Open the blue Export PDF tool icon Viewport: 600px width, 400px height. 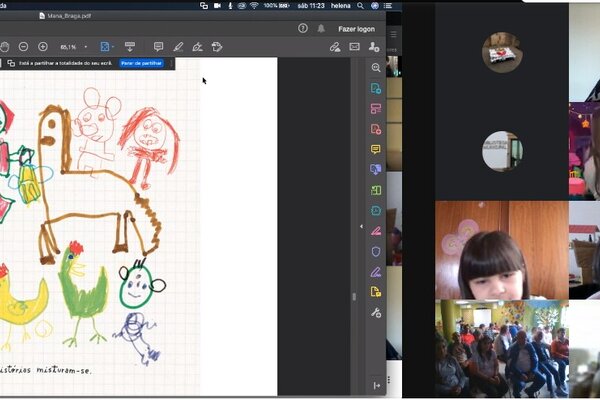click(x=376, y=88)
